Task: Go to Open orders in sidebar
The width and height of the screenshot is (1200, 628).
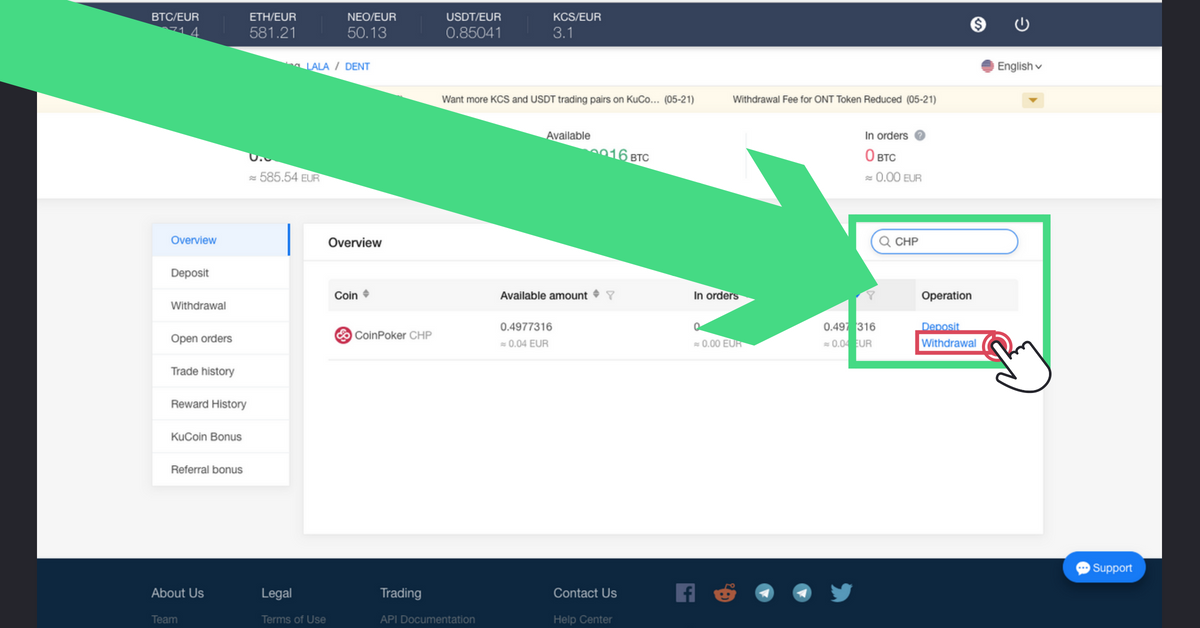Action: 220,338
